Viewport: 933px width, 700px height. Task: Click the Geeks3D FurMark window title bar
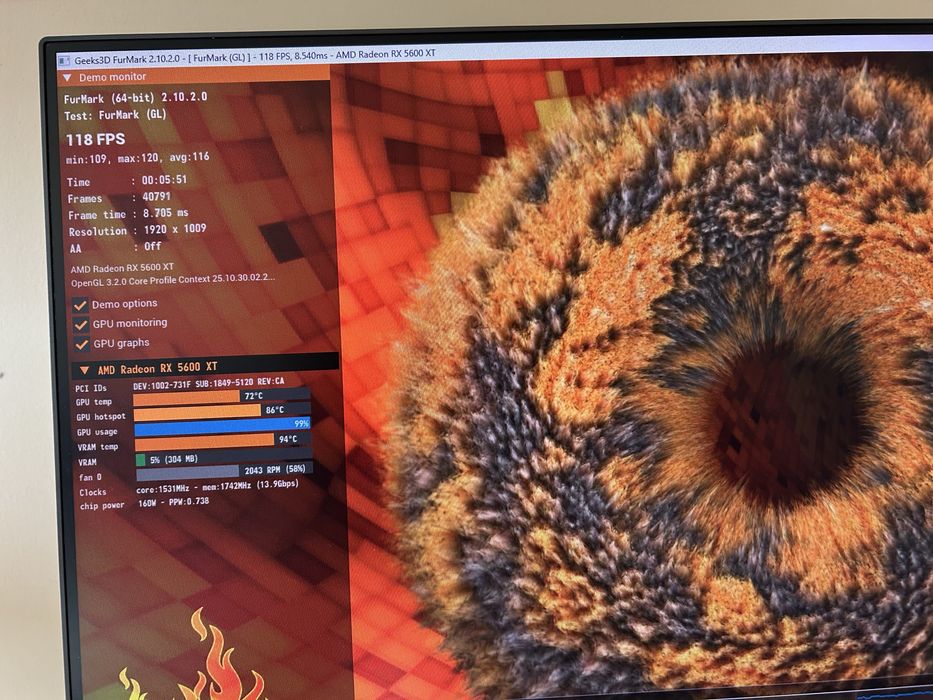click(494, 52)
